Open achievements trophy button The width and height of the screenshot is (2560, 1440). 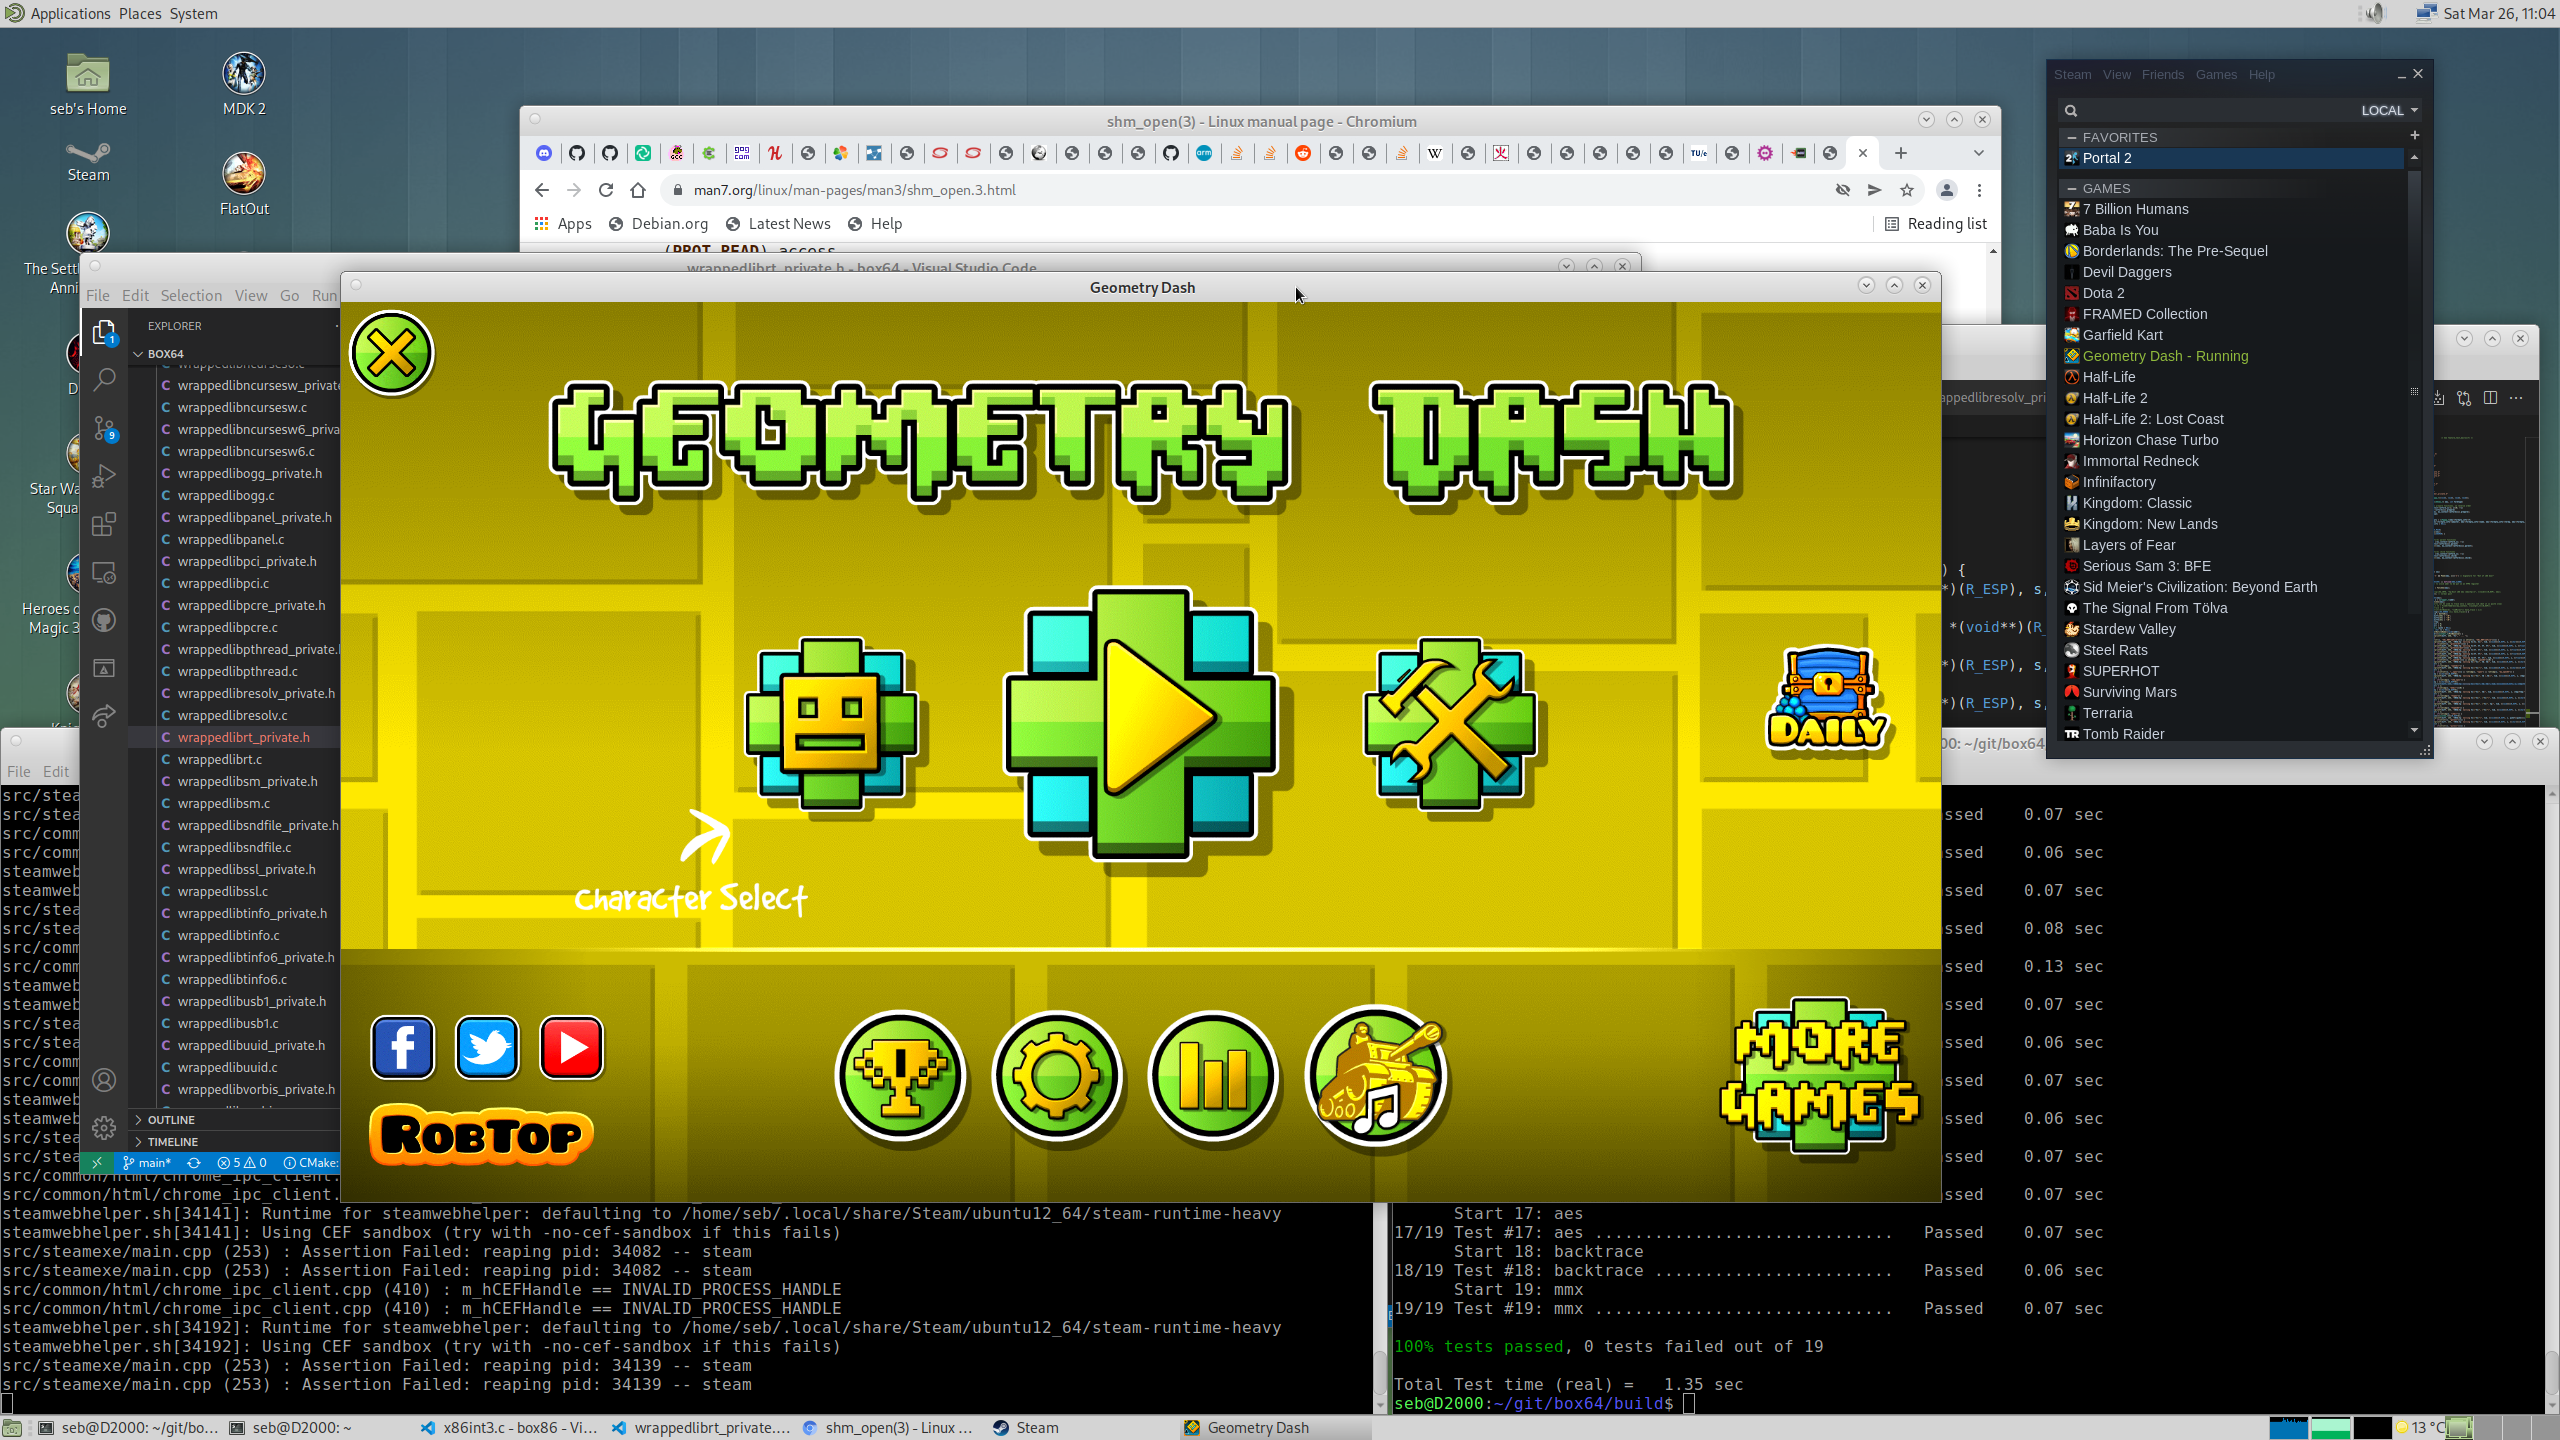900,1076
